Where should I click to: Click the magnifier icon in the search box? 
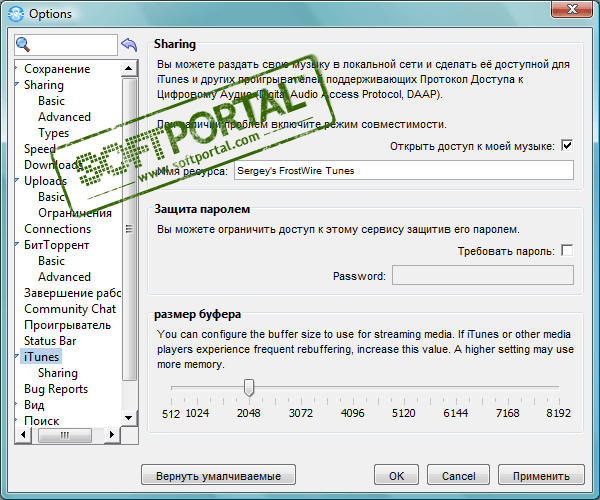tap(23, 45)
